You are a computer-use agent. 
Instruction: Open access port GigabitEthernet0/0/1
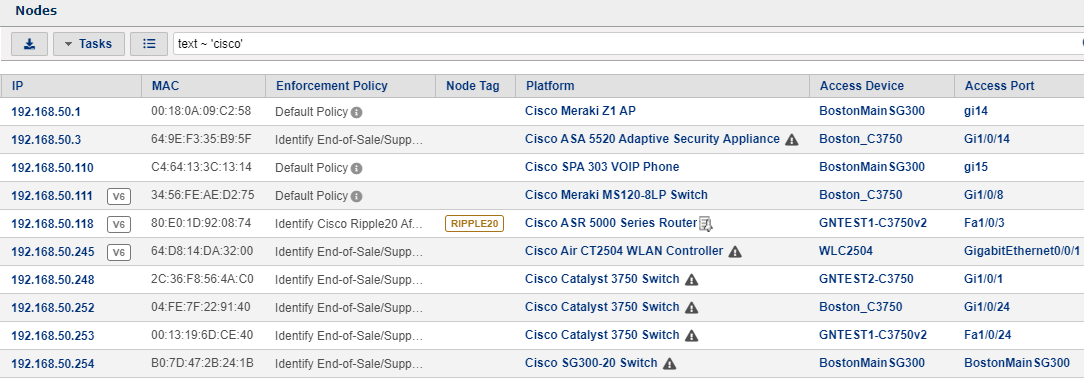click(1022, 251)
